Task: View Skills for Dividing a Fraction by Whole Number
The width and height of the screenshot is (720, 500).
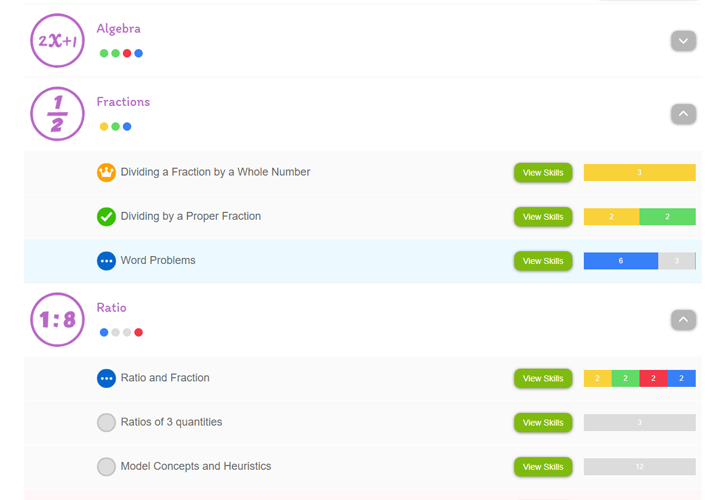Action: click(x=543, y=173)
